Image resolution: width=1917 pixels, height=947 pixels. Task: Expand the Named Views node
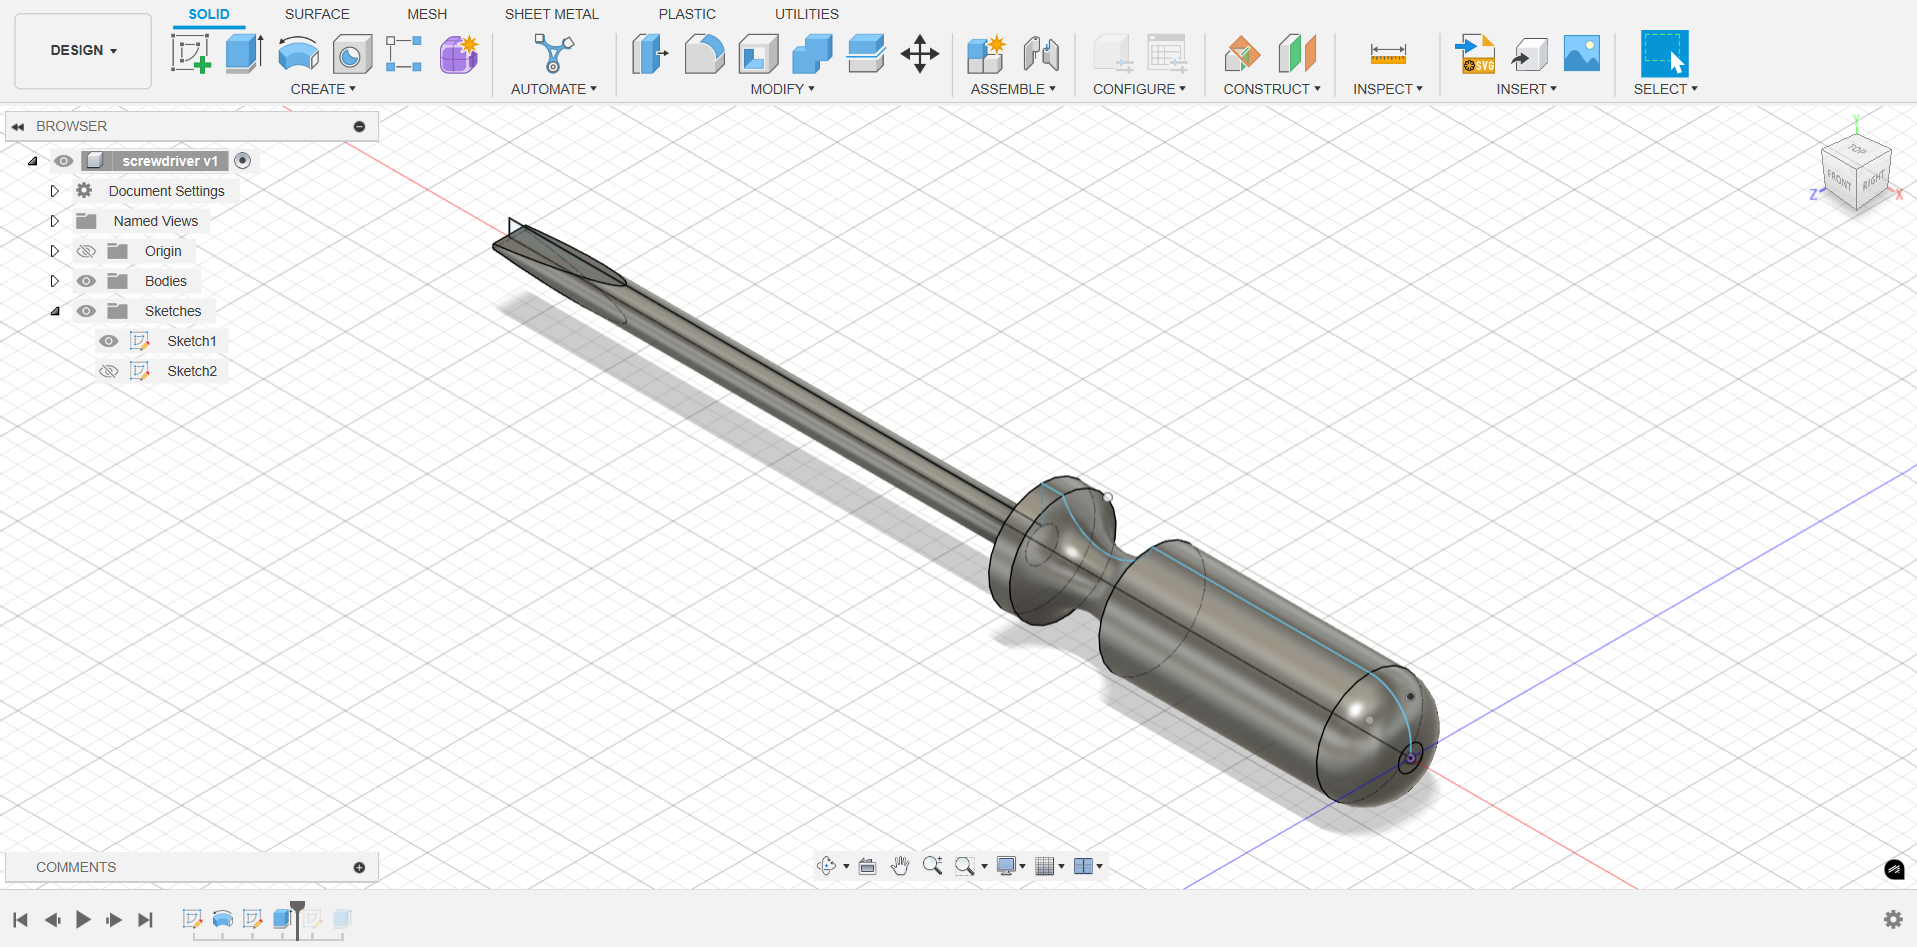[55, 221]
